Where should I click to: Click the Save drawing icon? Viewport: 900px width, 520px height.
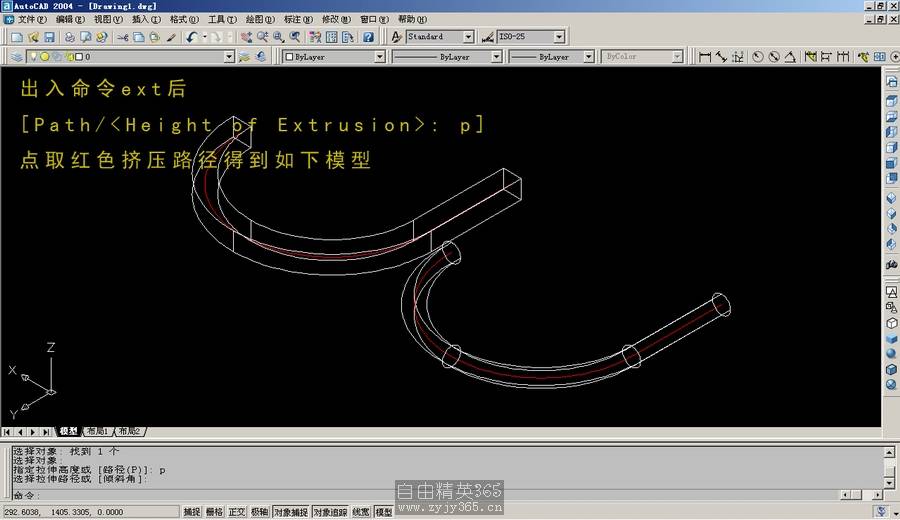pyautogui.click(x=47, y=37)
